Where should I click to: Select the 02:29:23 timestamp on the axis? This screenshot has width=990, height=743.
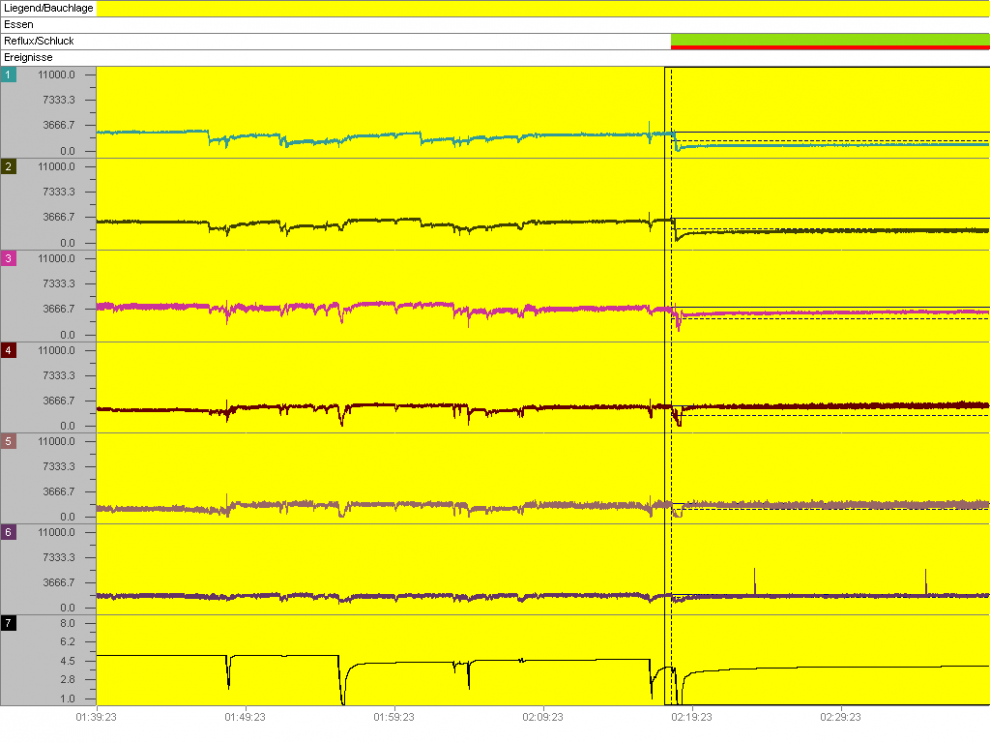click(x=841, y=717)
